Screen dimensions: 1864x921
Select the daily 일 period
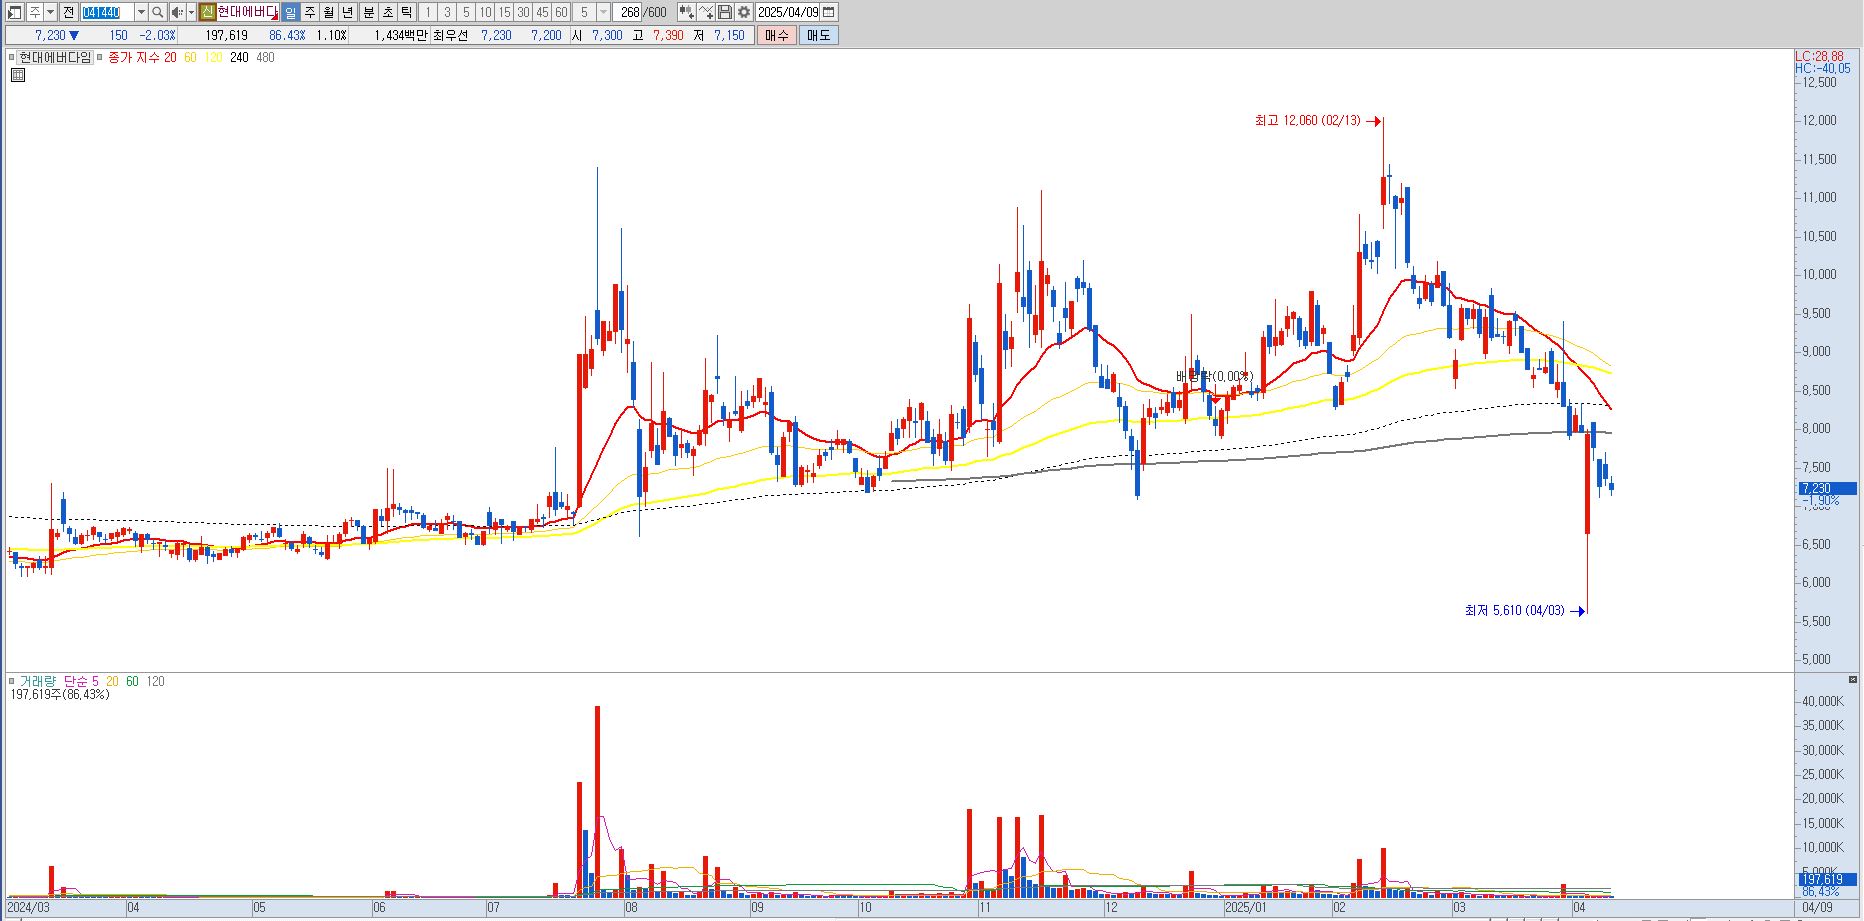pyautogui.click(x=290, y=12)
